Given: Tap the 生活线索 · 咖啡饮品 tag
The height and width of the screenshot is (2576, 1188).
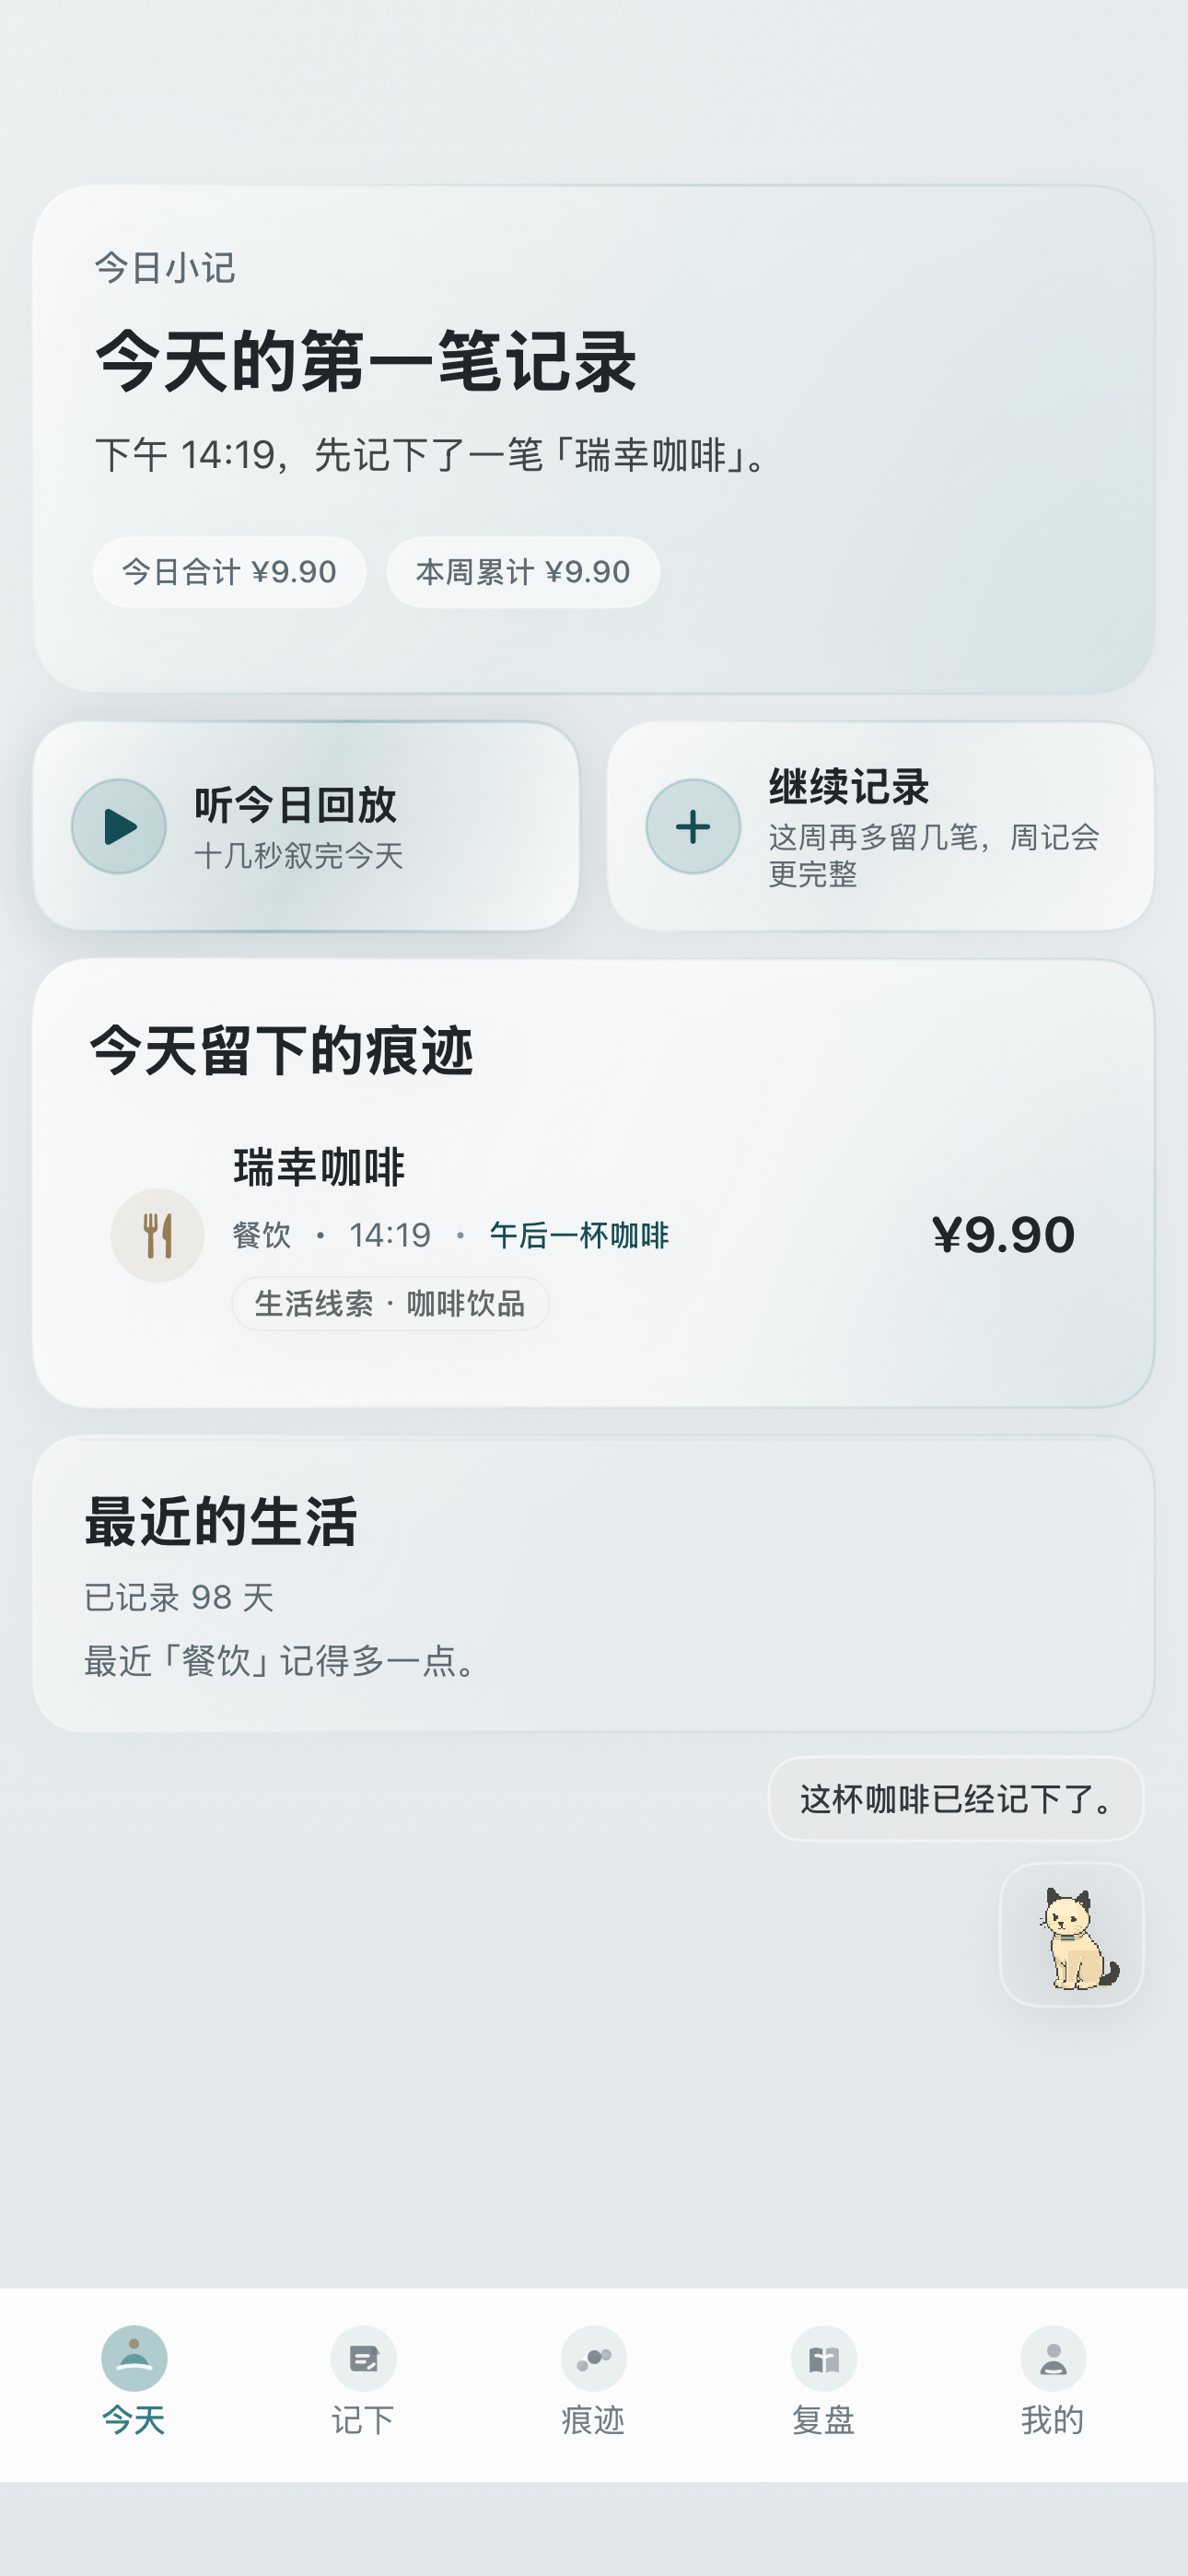Looking at the screenshot, I should (390, 1303).
